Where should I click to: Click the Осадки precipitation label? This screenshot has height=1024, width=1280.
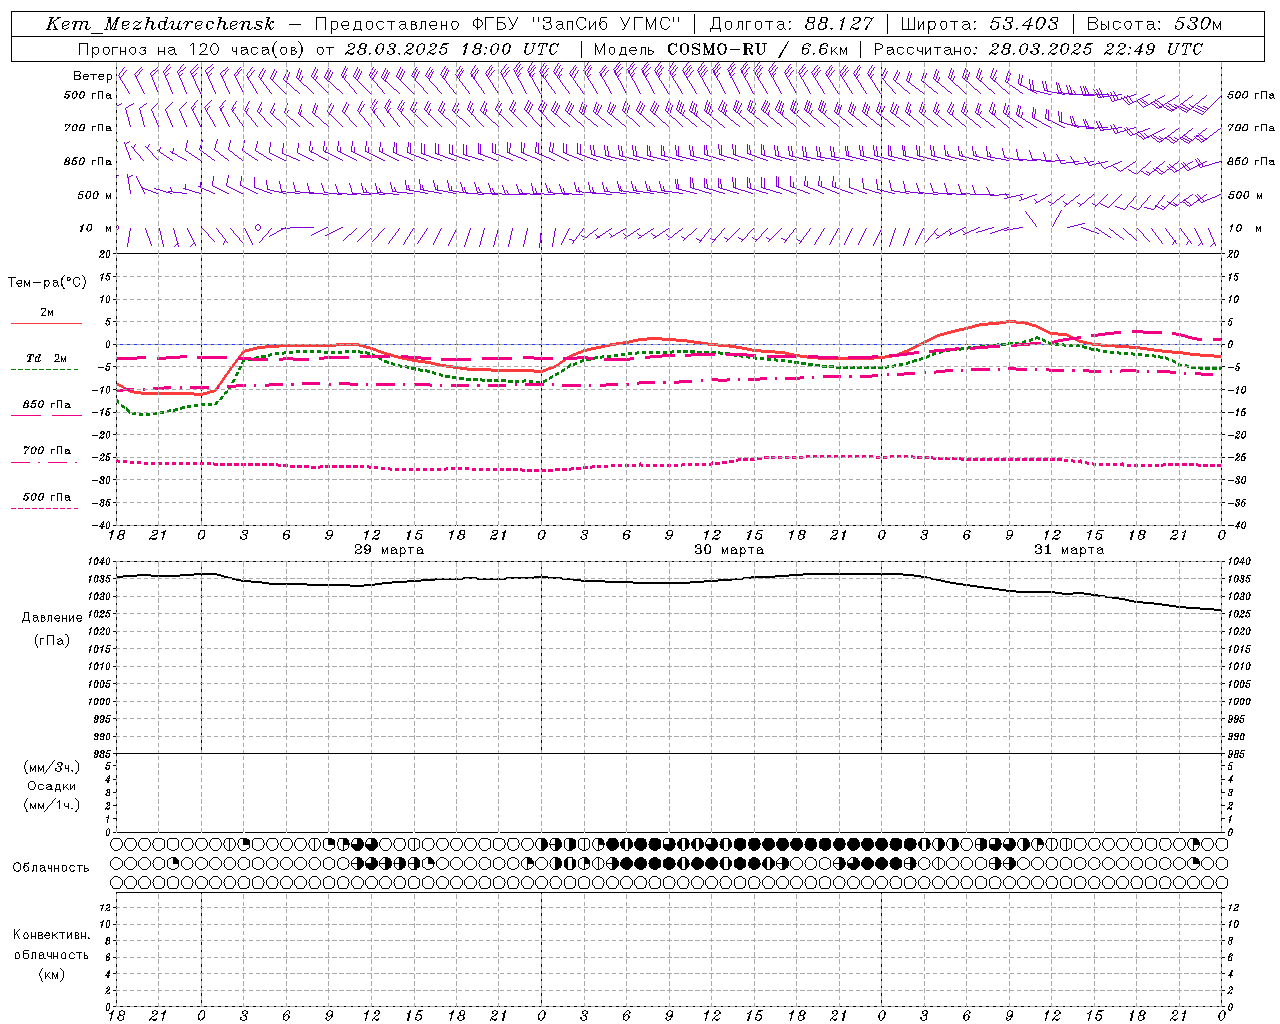[52, 786]
